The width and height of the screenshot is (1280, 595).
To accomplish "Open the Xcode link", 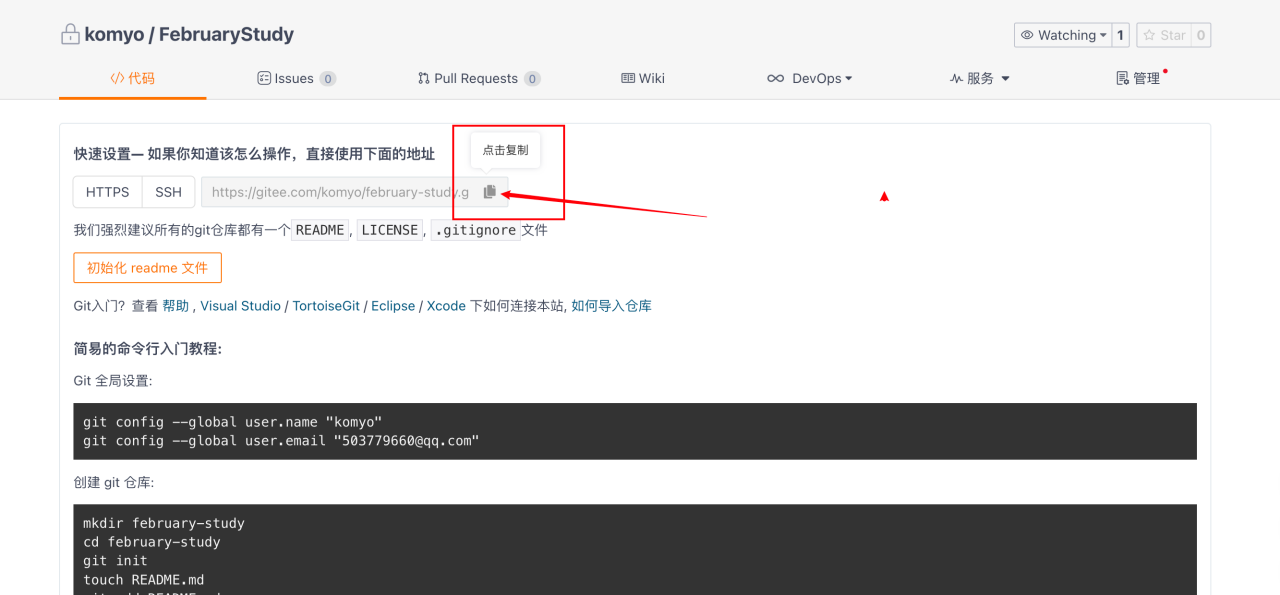I will tap(446, 306).
